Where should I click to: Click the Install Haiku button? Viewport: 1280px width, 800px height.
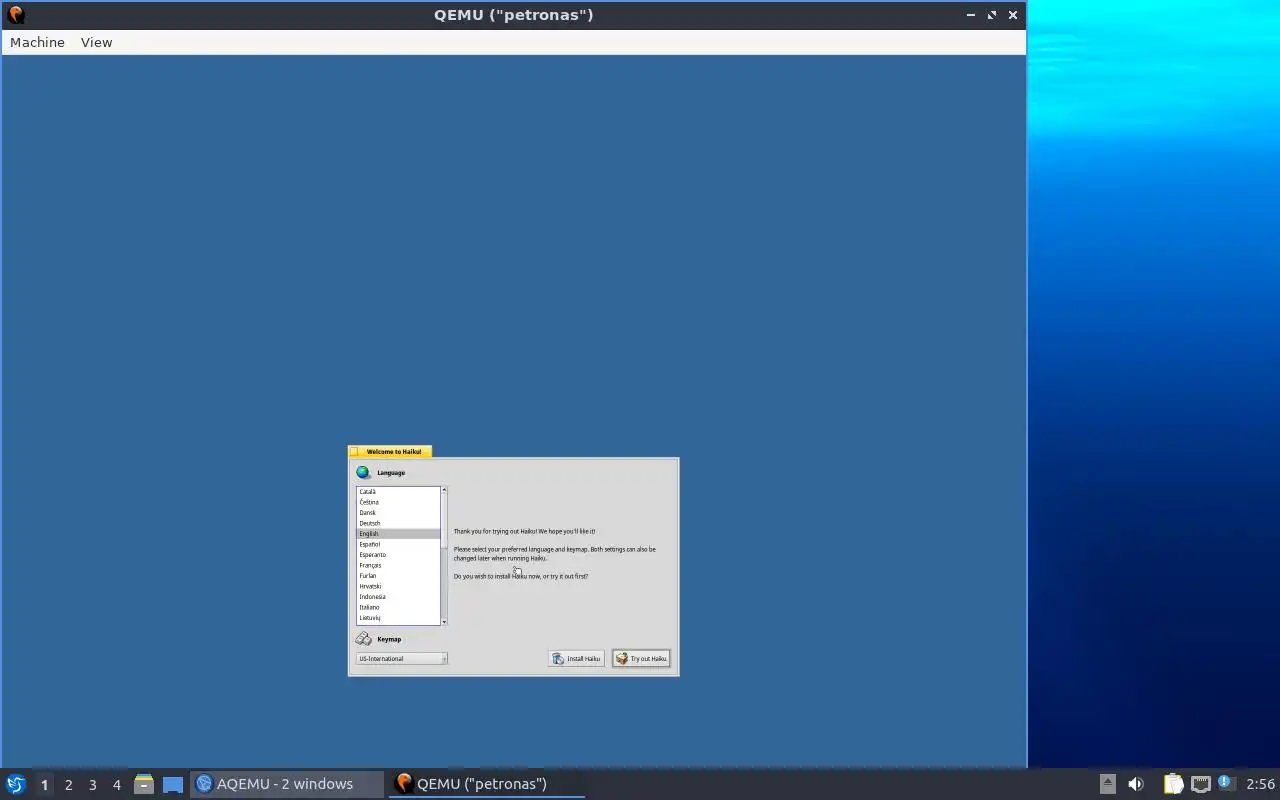click(576, 659)
